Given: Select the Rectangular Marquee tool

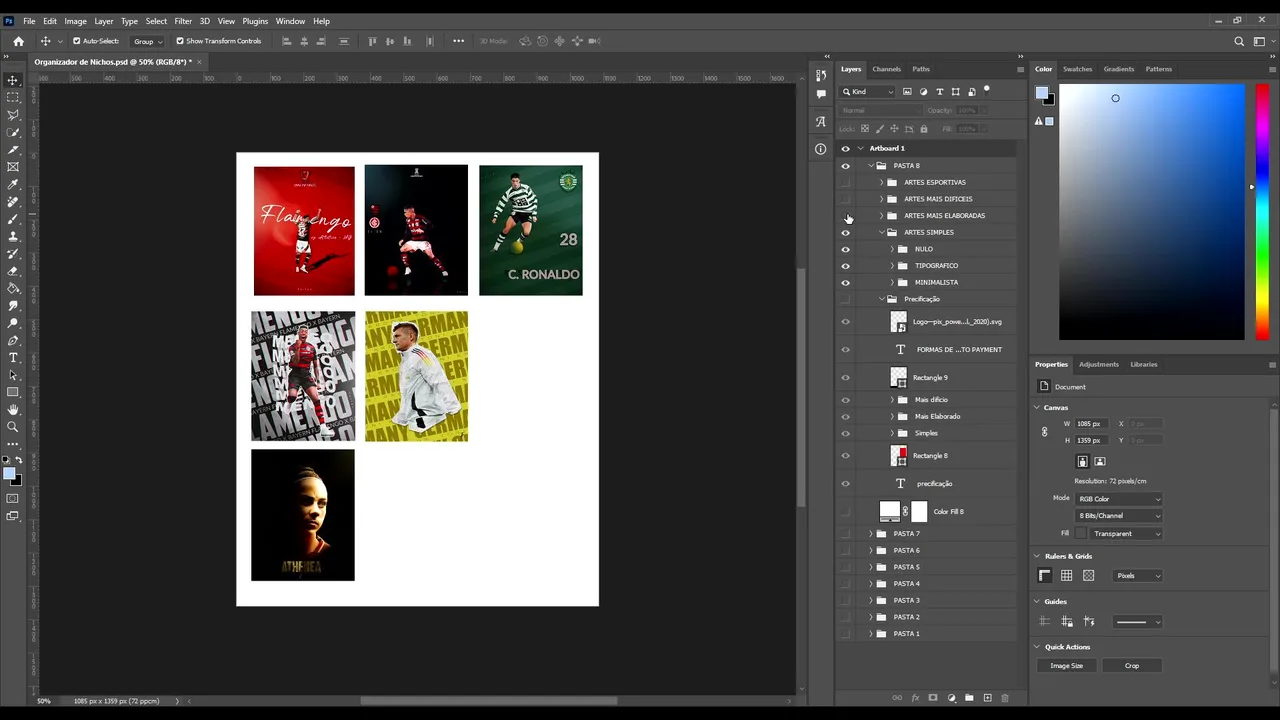Looking at the screenshot, I should point(13,97).
